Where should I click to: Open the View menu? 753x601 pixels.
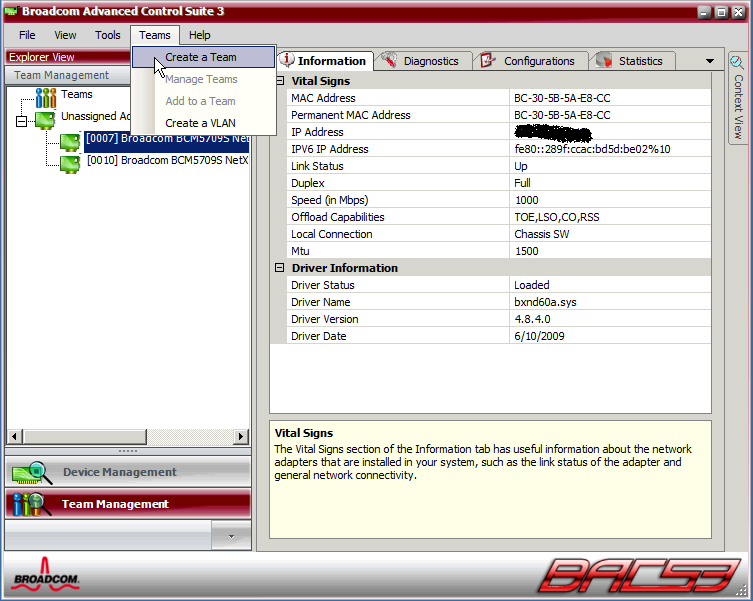tap(65, 35)
